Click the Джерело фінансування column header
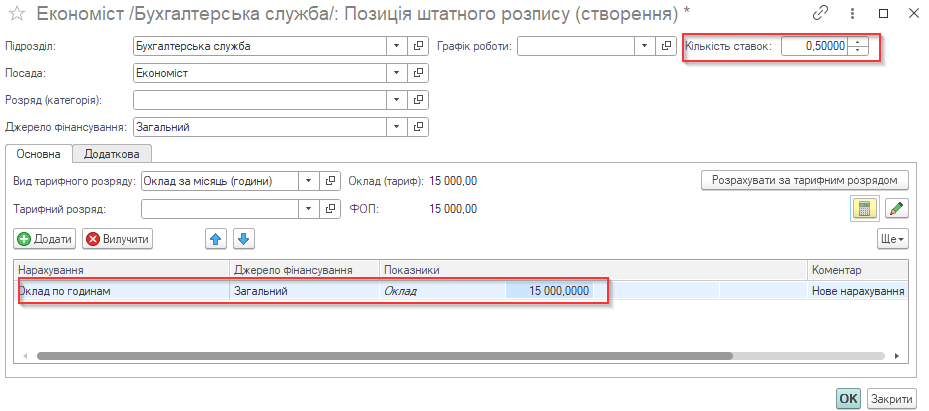The width and height of the screenshot is (929, 411). tap(305, 270)
